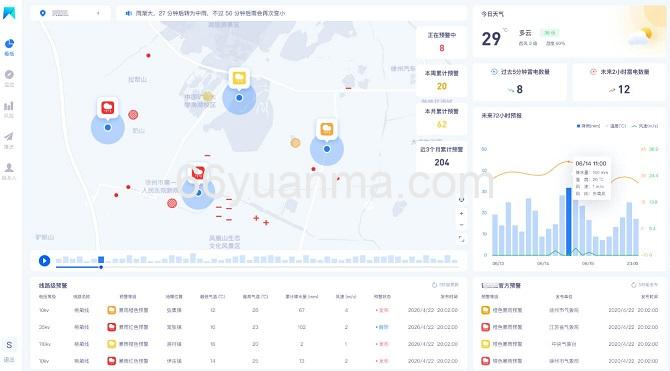The width and height of the screenshot is (670, 371).
Task: Select the 110kv voltage cell
Action: (45, 344)
